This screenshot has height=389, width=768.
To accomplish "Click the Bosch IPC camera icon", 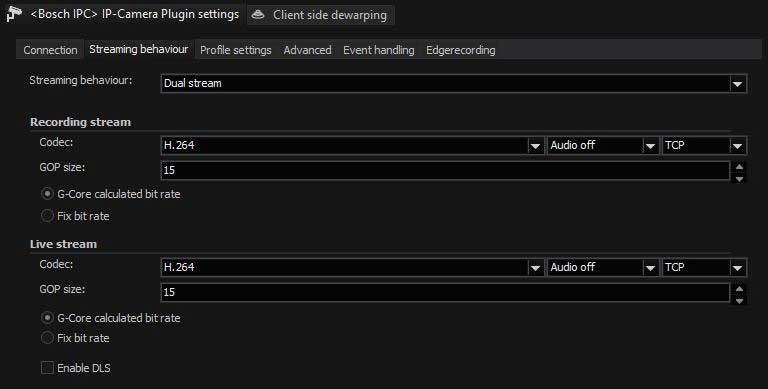I will 14,14.
